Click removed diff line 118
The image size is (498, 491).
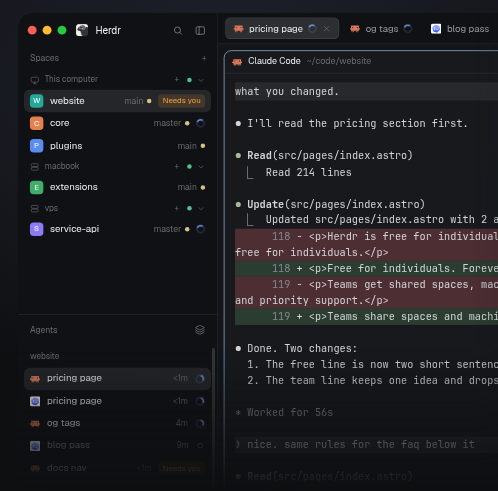366,245
